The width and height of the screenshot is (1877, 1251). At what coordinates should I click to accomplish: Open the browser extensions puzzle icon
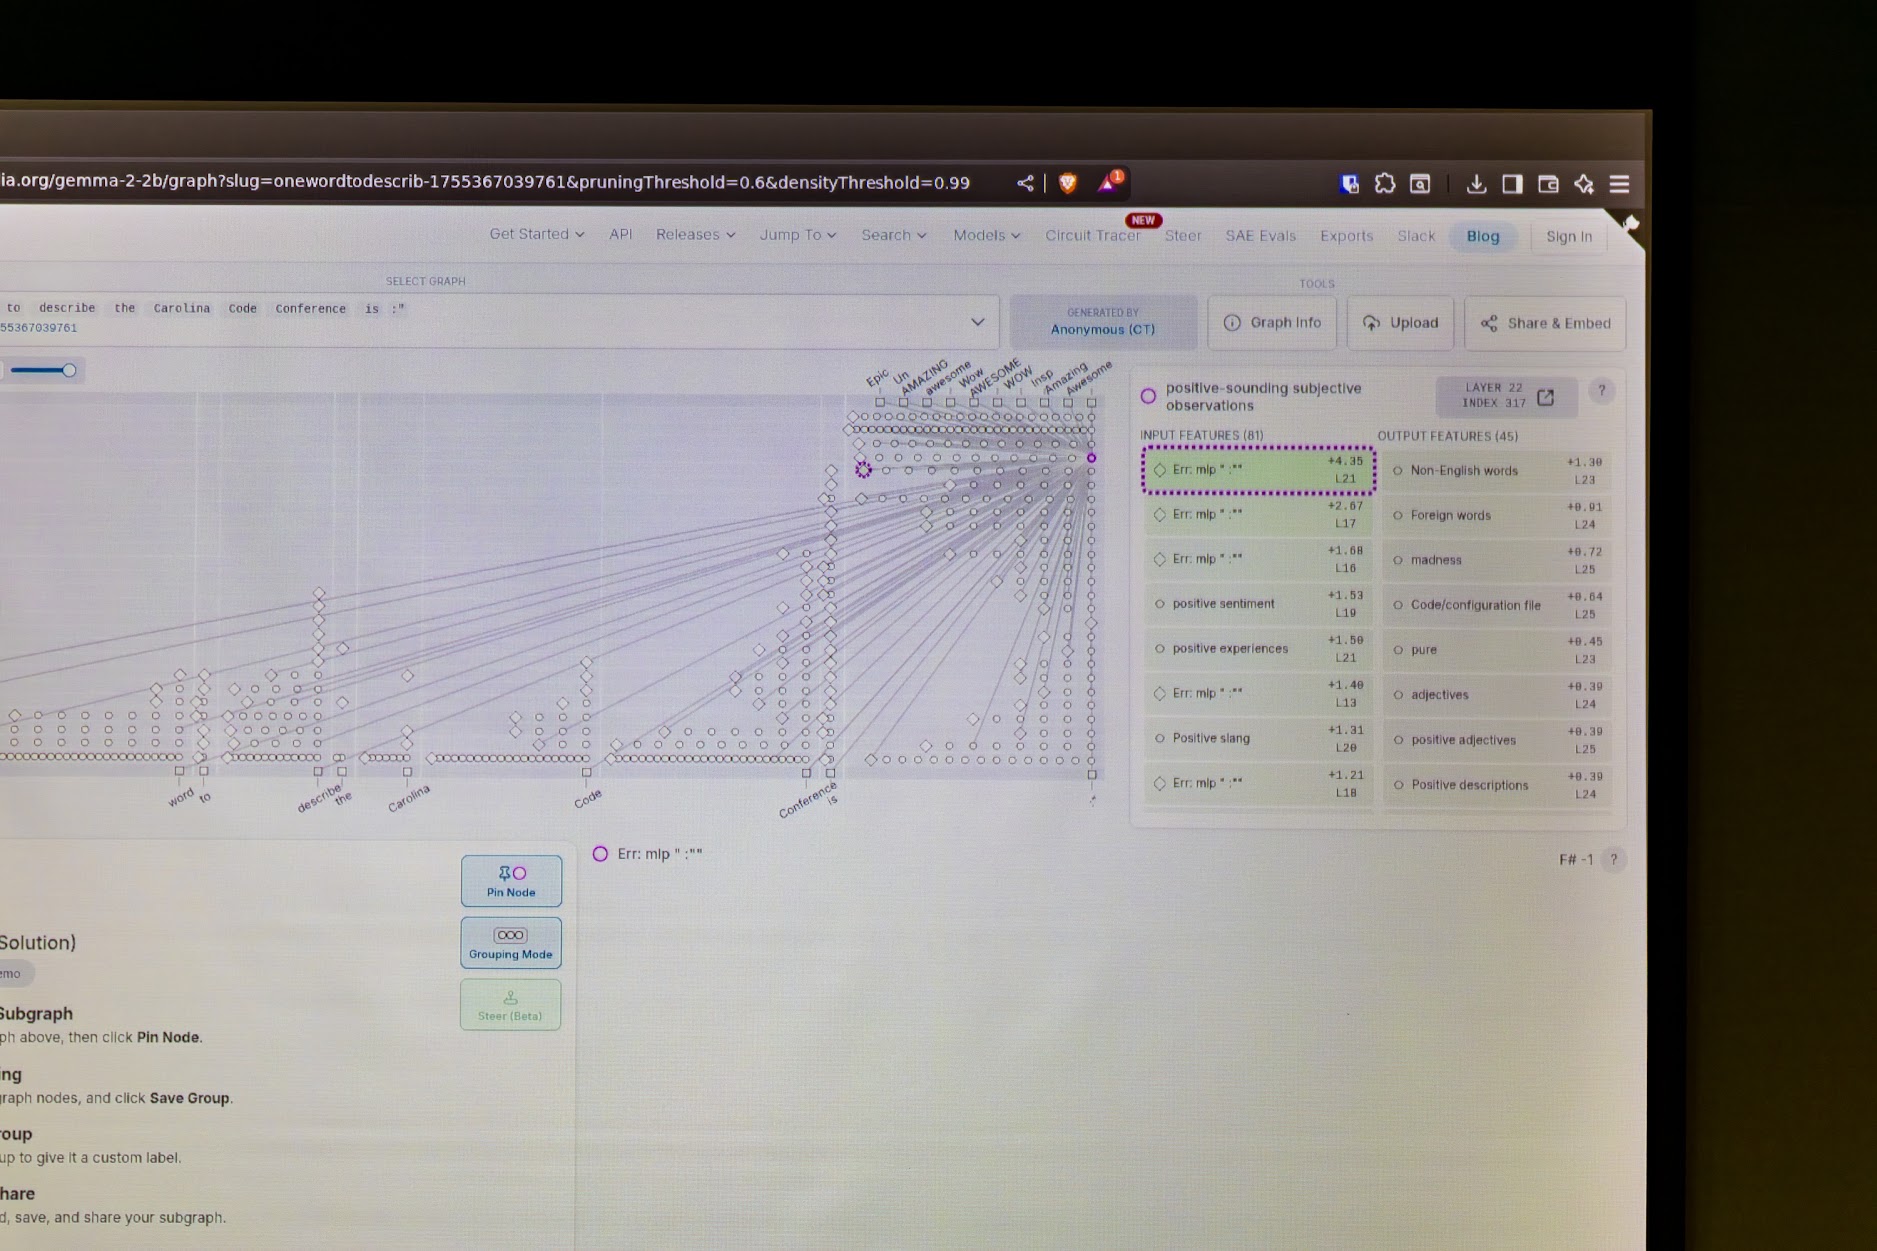pos(1385,184)
